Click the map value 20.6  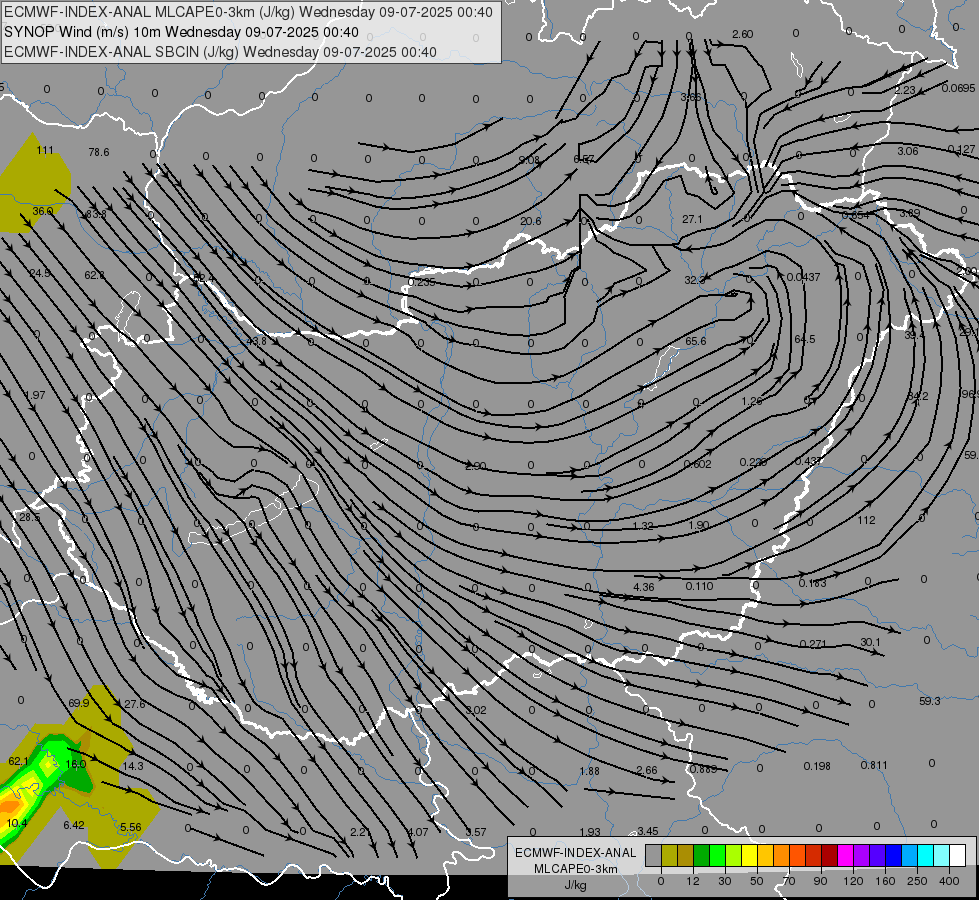click(x=531, y=221)
